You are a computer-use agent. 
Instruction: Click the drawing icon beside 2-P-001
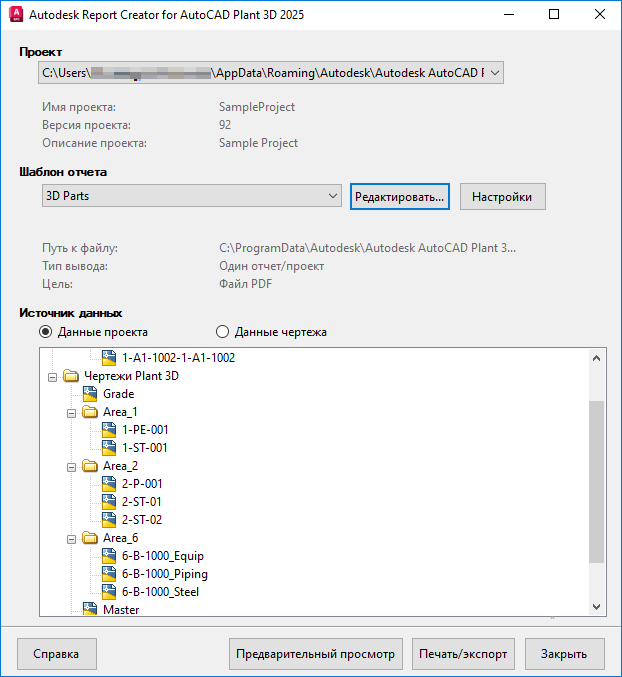(x=109, y=484)
